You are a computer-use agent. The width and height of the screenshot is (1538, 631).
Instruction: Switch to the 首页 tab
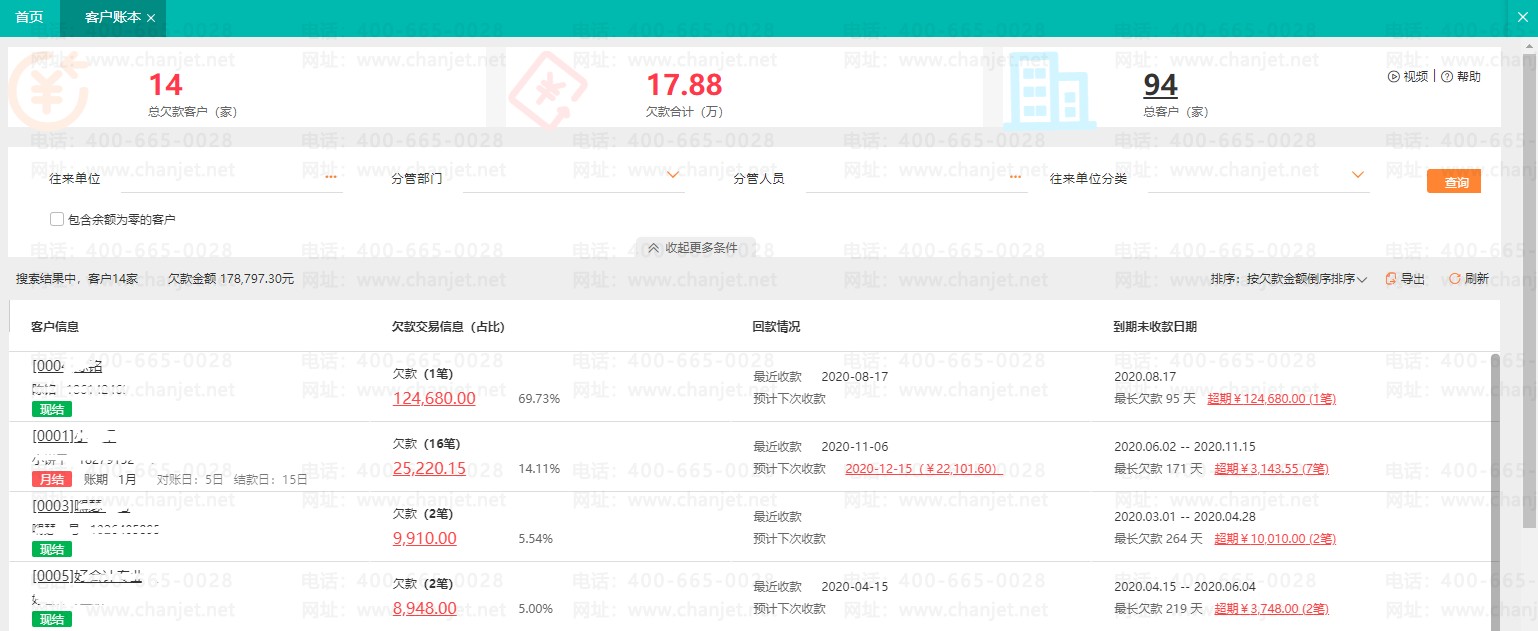click(30, 18)
